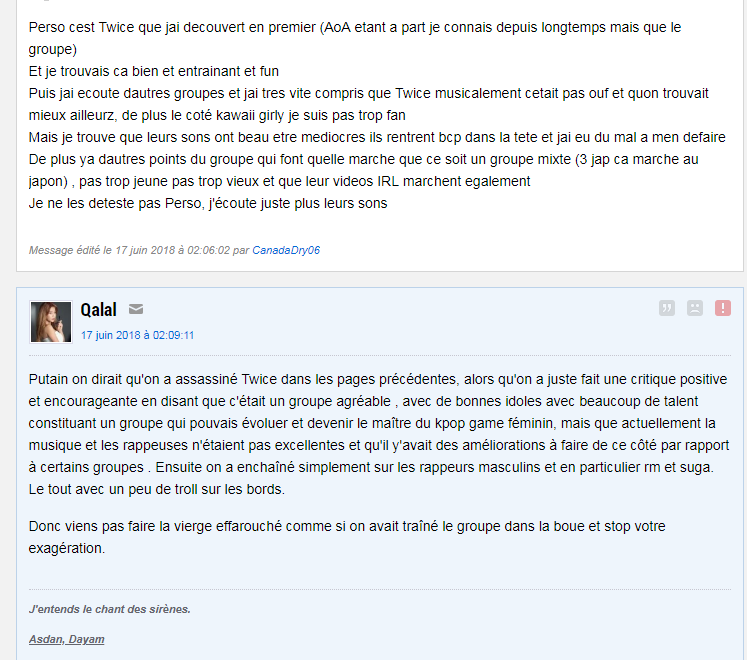This screenshot has height=660, width=747.
Task: Report Qalal's post with the red exclamation icon
Action: click(723, 308)
